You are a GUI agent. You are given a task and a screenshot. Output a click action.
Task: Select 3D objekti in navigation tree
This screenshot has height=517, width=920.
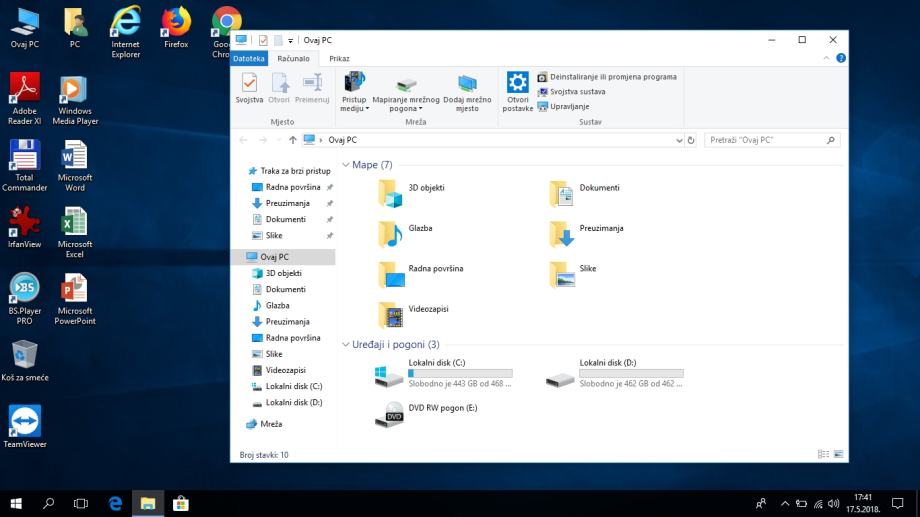(277, 273)
